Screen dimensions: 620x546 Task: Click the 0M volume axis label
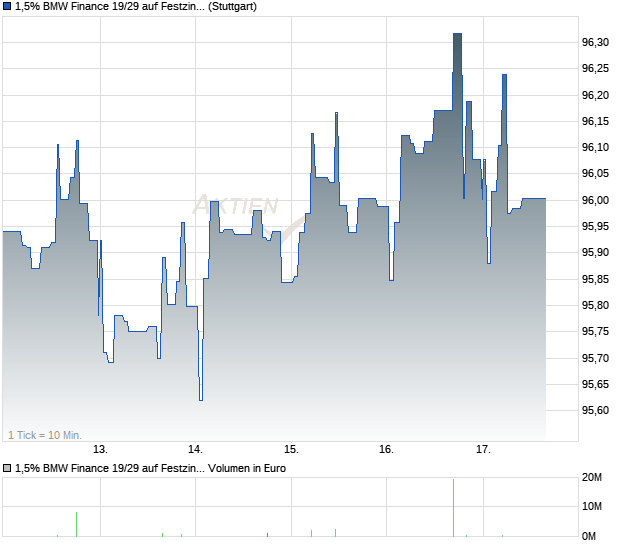tap(589, 537)
